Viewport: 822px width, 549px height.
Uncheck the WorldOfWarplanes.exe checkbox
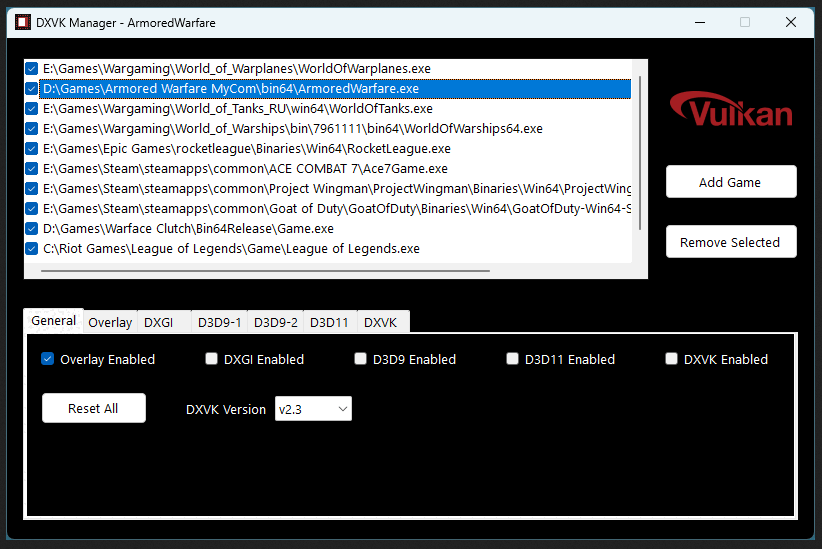click(x=31, y=69)
